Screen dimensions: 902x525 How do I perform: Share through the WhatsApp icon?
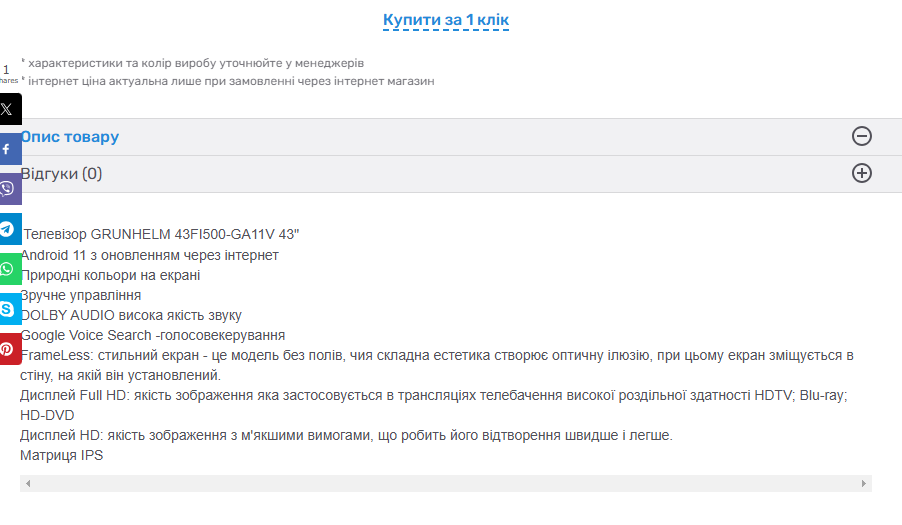pos(8,268)
